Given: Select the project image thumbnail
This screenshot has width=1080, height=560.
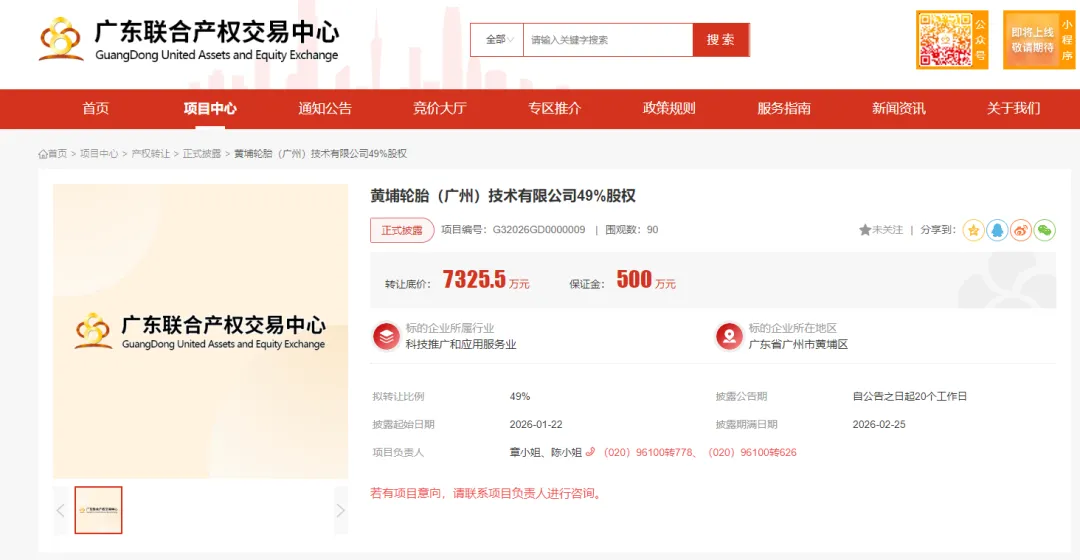Looking at the screenshot, I should coord(98,510).
